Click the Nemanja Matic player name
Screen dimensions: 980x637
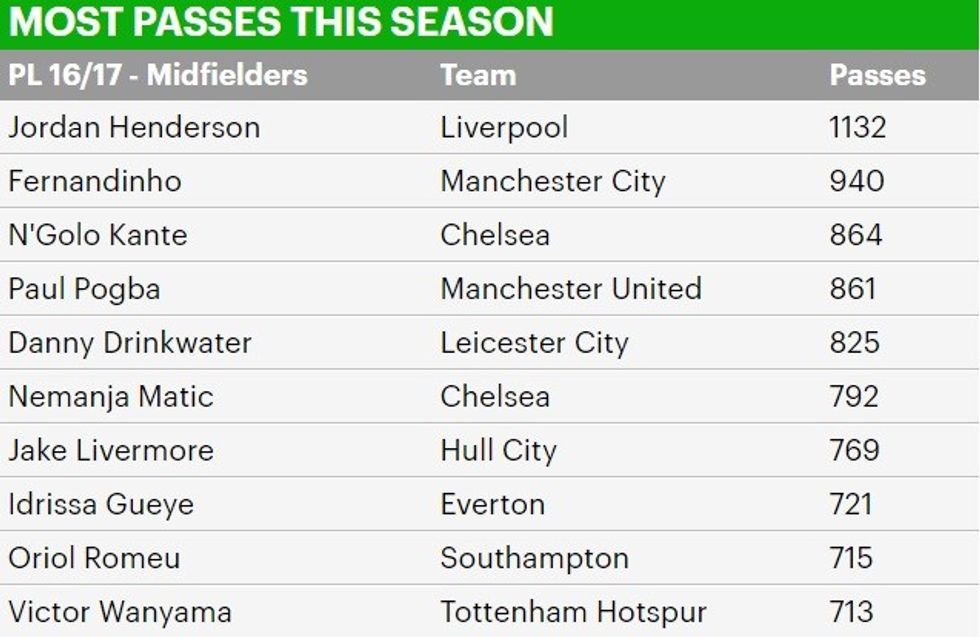[111, 397]
